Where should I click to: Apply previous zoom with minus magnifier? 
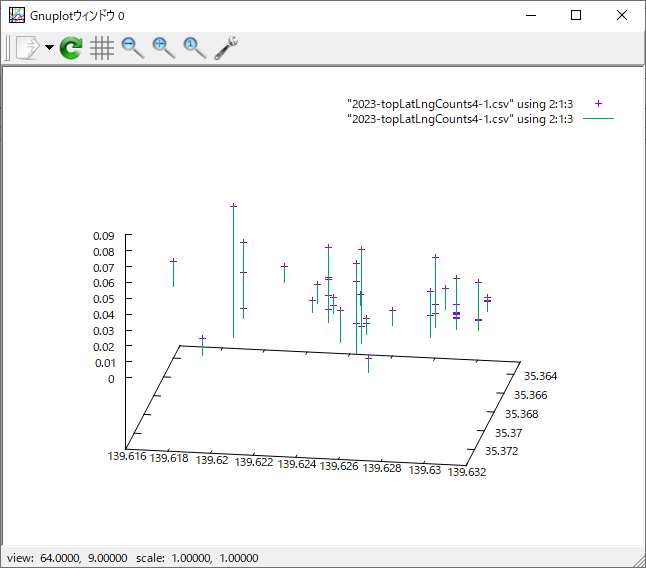pos(132,48)
